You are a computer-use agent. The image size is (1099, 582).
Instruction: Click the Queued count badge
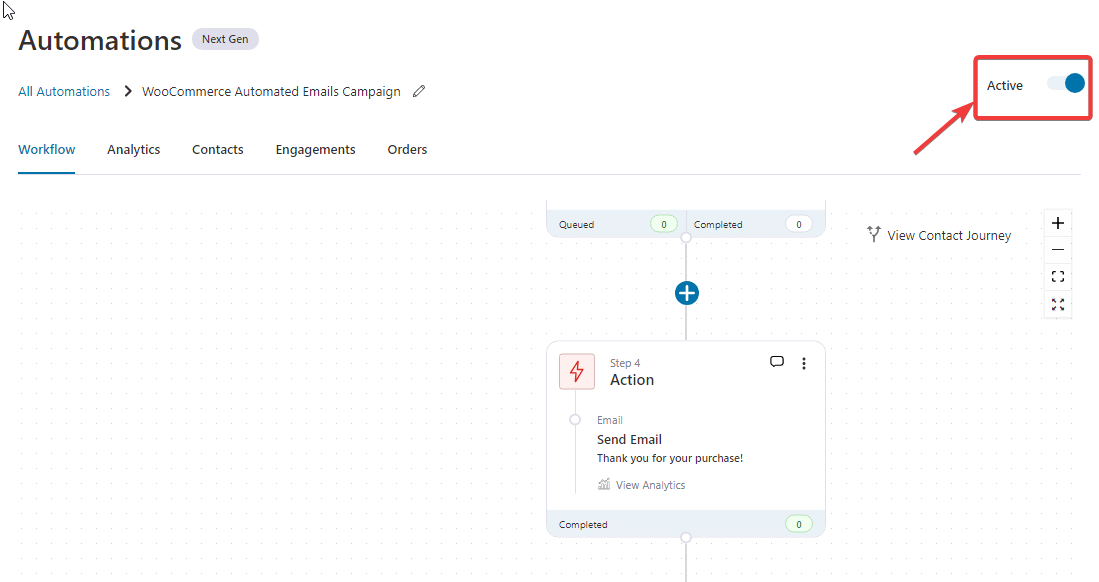(663, 224)
